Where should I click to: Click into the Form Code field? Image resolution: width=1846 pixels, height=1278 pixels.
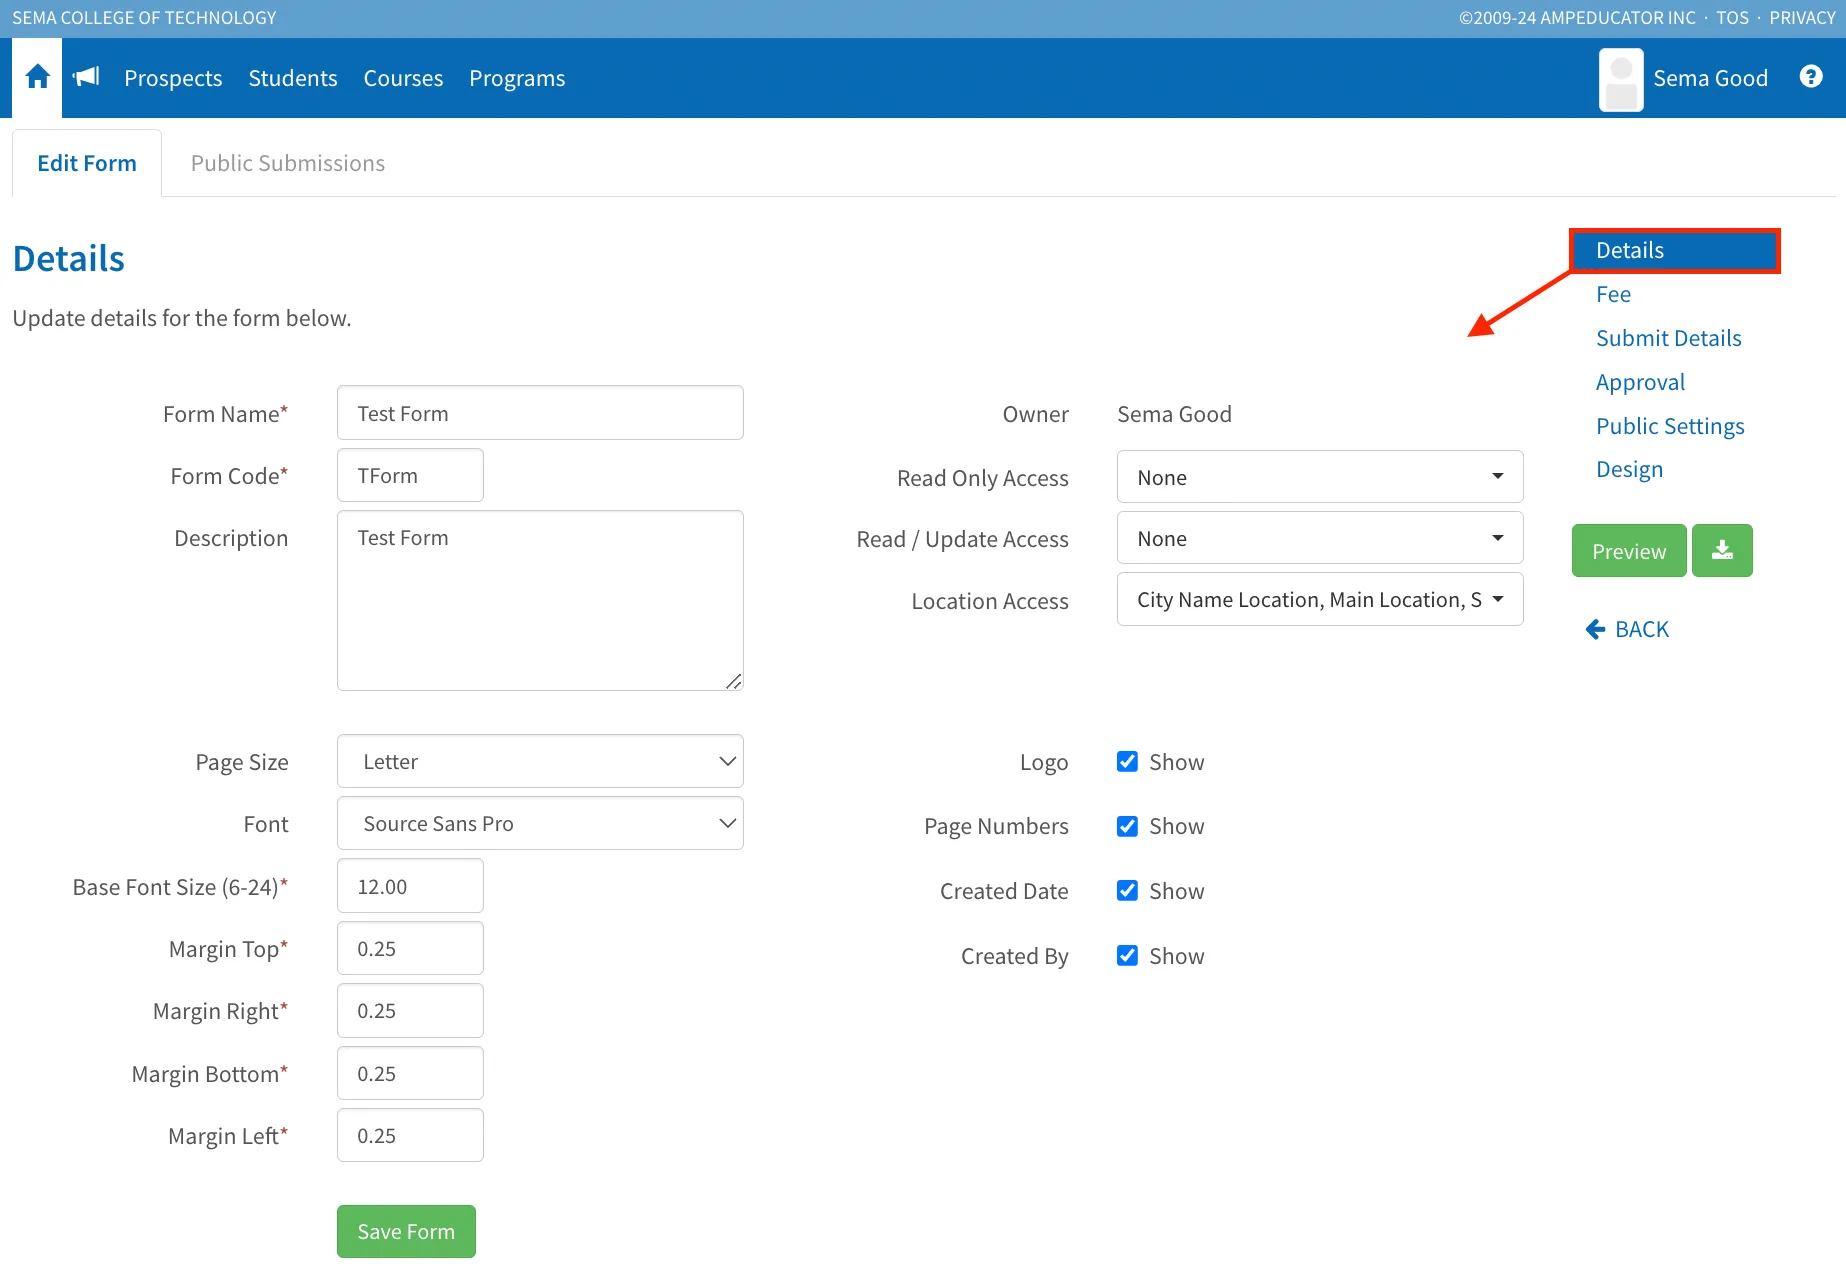(x=410, y=475)
